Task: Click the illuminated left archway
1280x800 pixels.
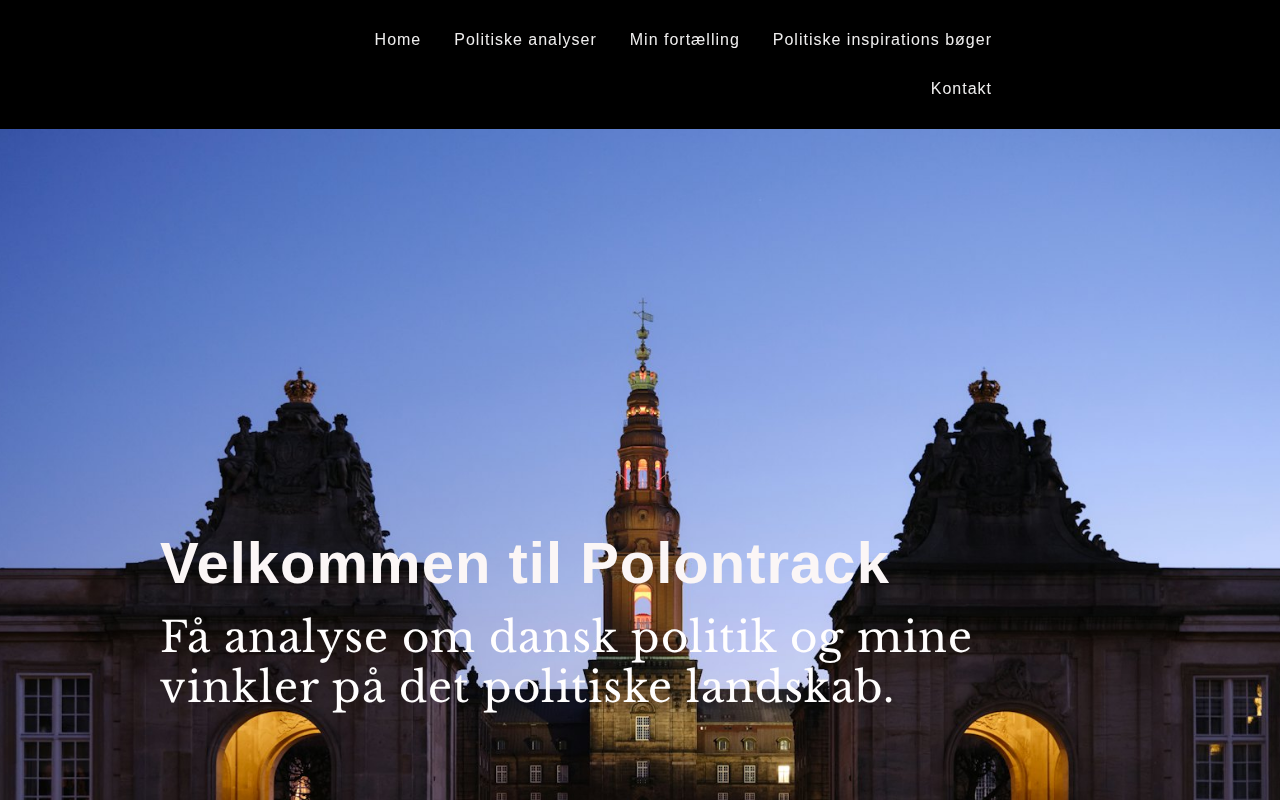Action: click(x=273, y=757)
